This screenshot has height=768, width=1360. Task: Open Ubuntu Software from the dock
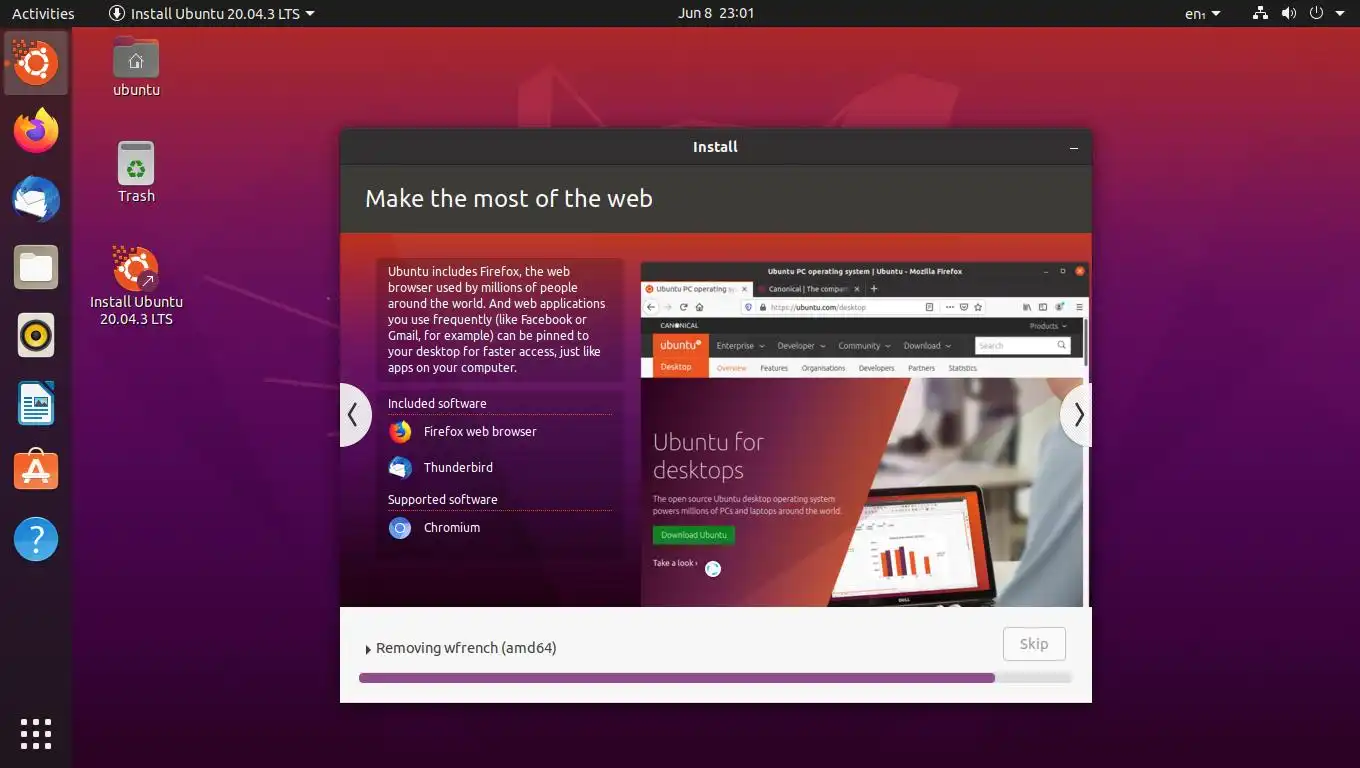[36, 471]
